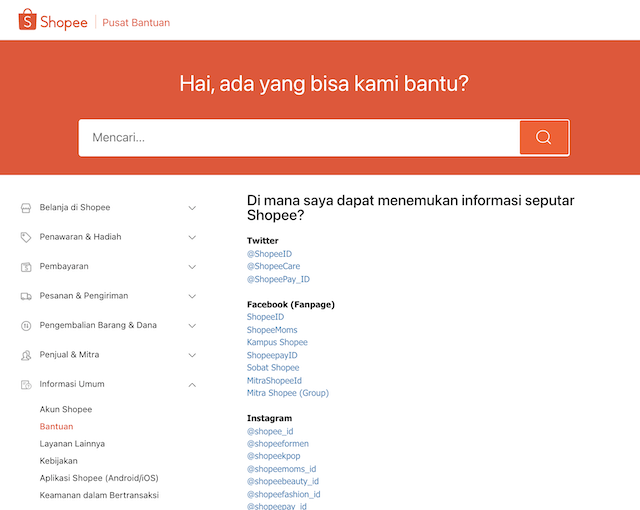Click the Twitter section heading

(262, 241)
